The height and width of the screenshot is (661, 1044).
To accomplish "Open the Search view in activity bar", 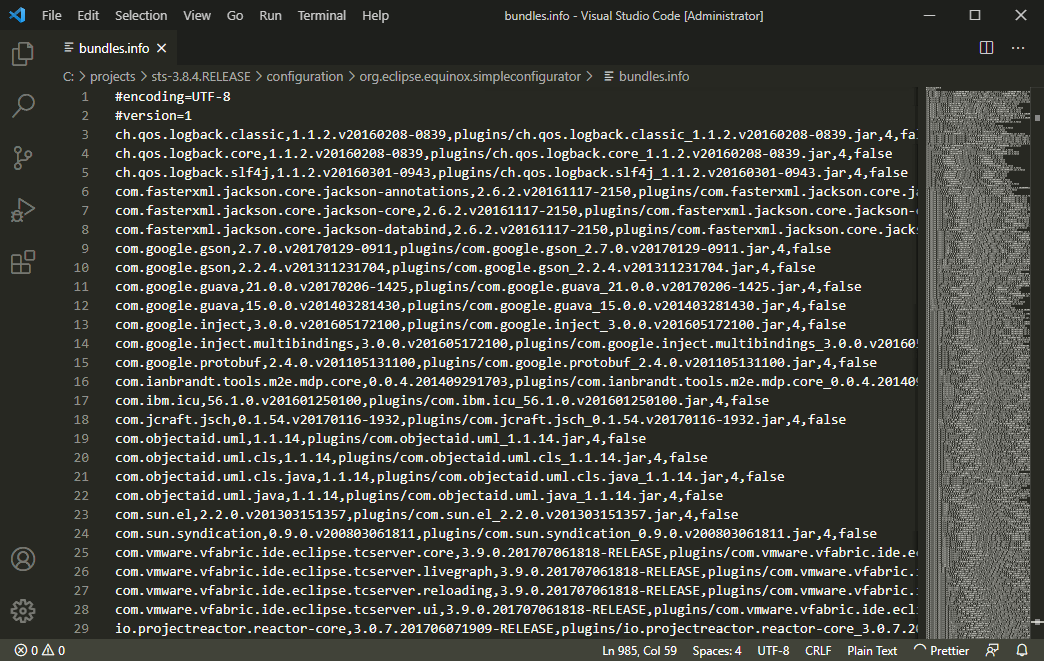I will [x=23, y=106].
